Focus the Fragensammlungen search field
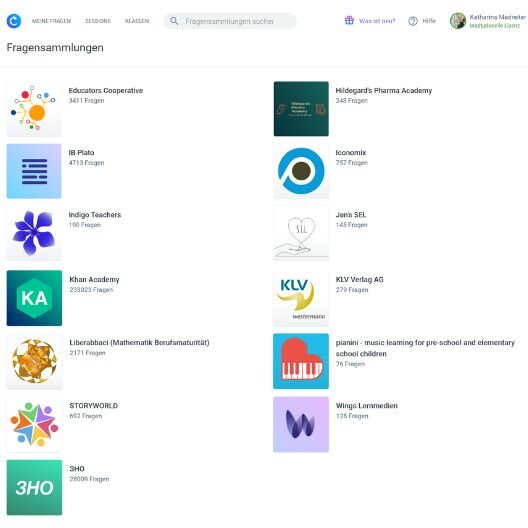Screen dimensions: 528x528 pos(230,21)
